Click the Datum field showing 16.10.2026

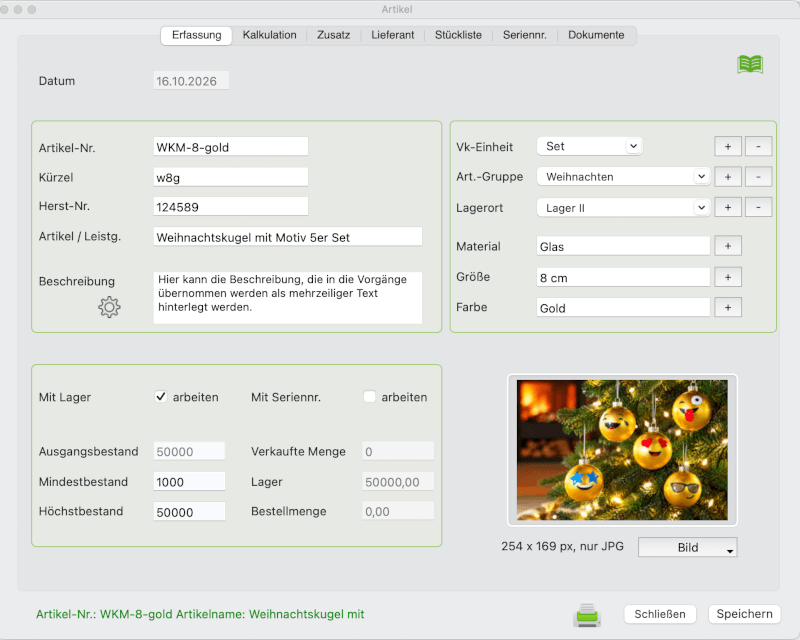pos(191,81)
